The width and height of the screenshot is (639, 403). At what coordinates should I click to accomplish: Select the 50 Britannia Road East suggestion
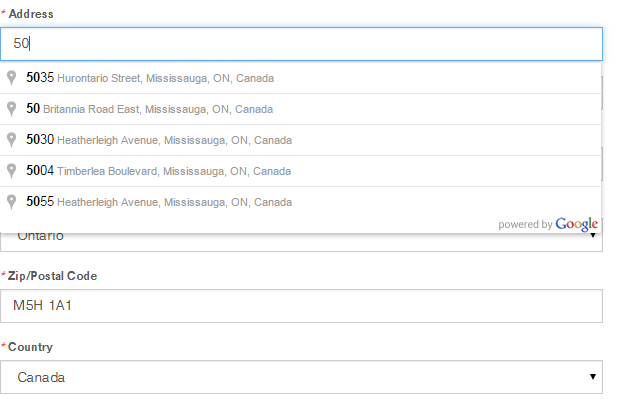click(150, 109)
